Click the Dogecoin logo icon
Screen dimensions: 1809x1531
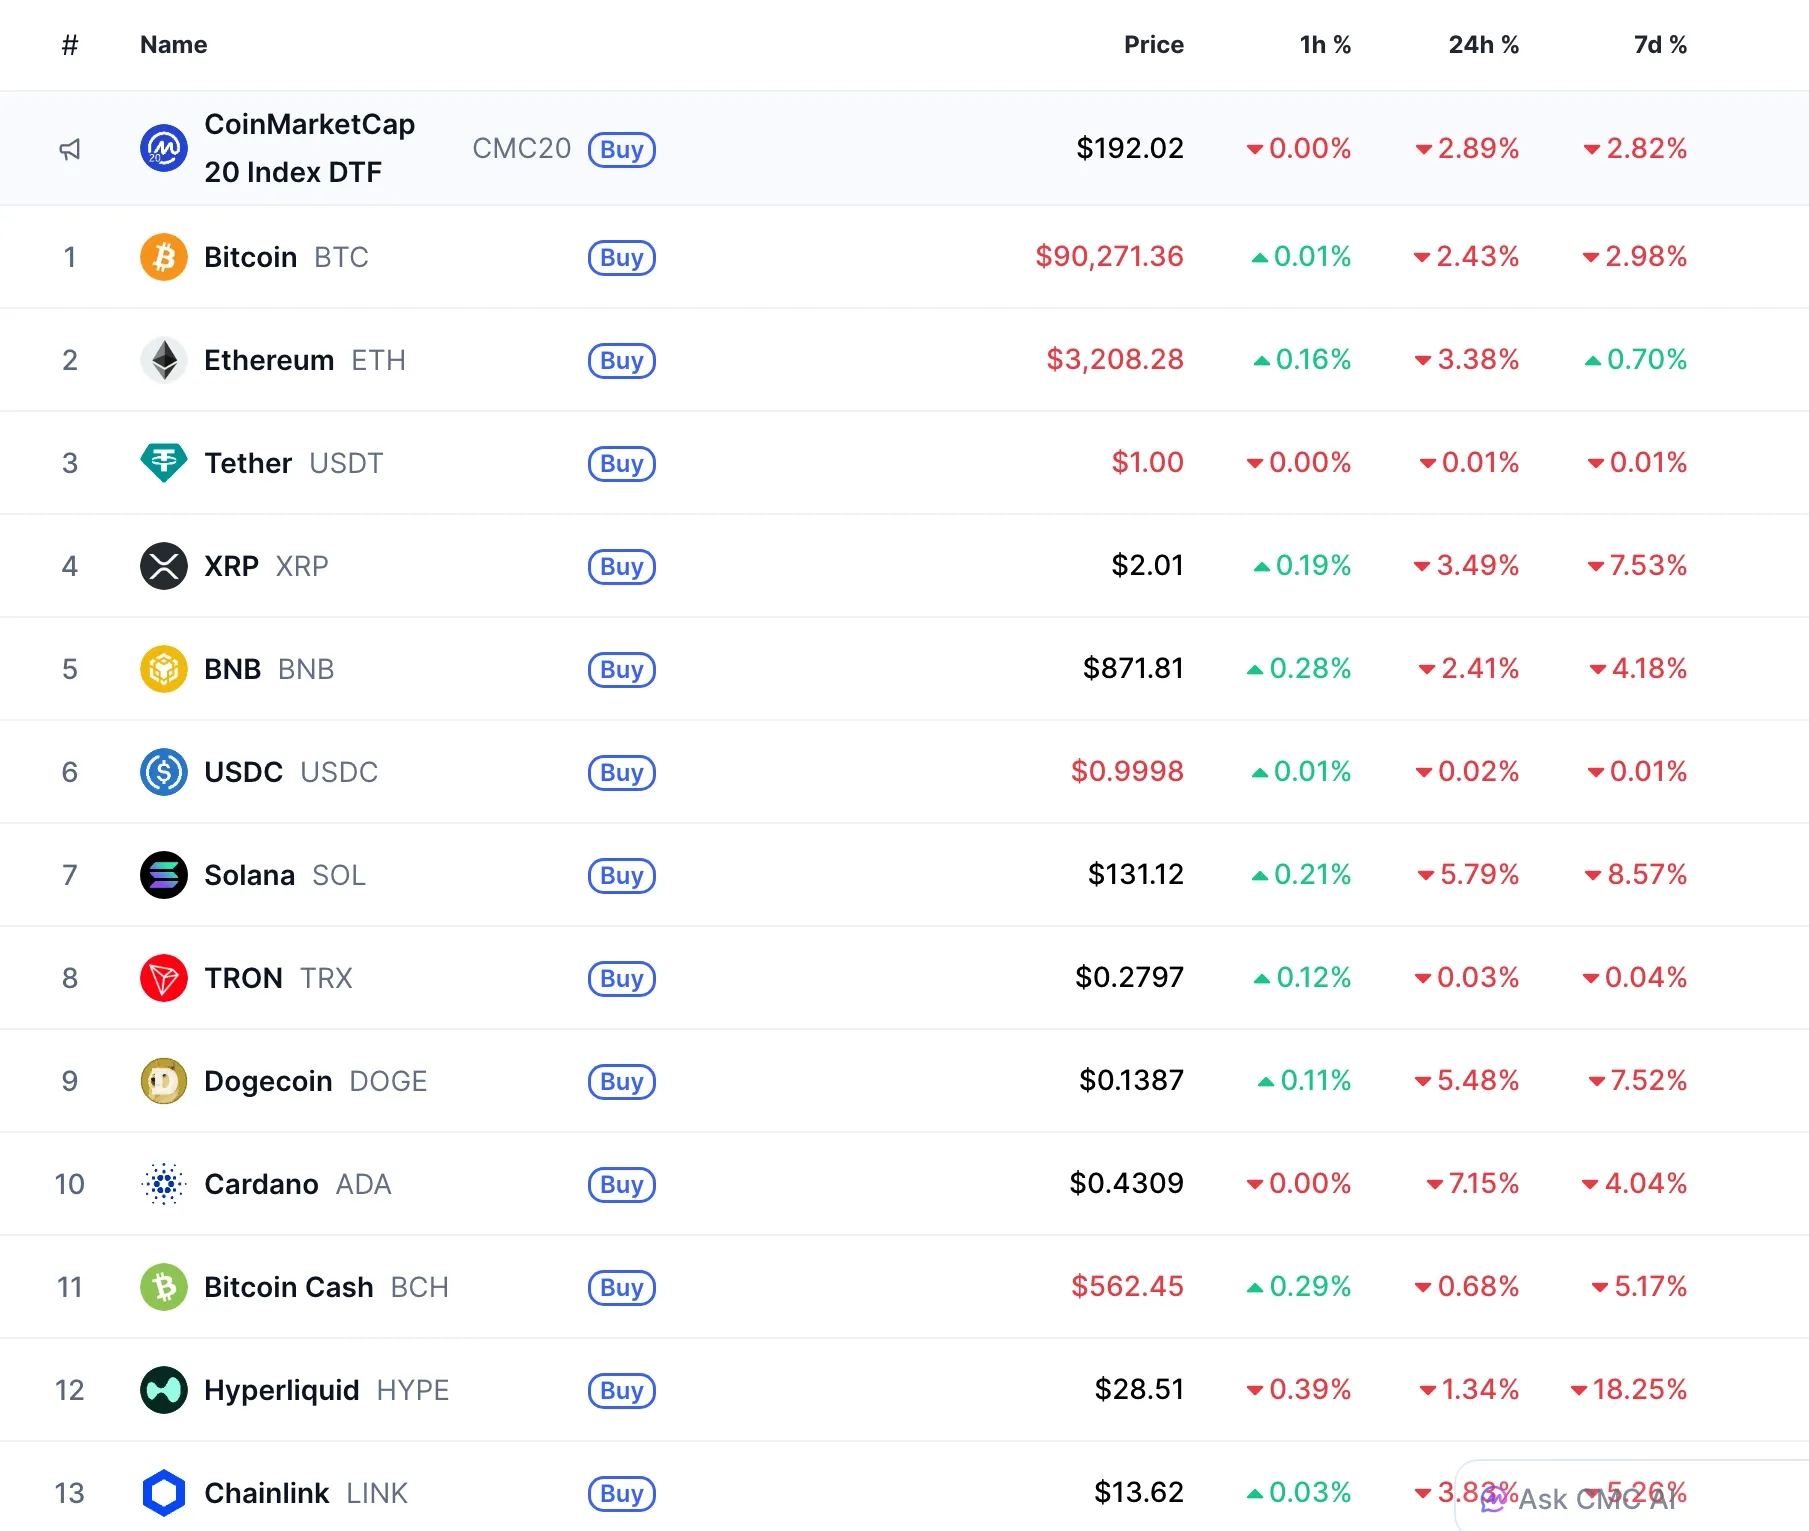tap(163, 1080)
